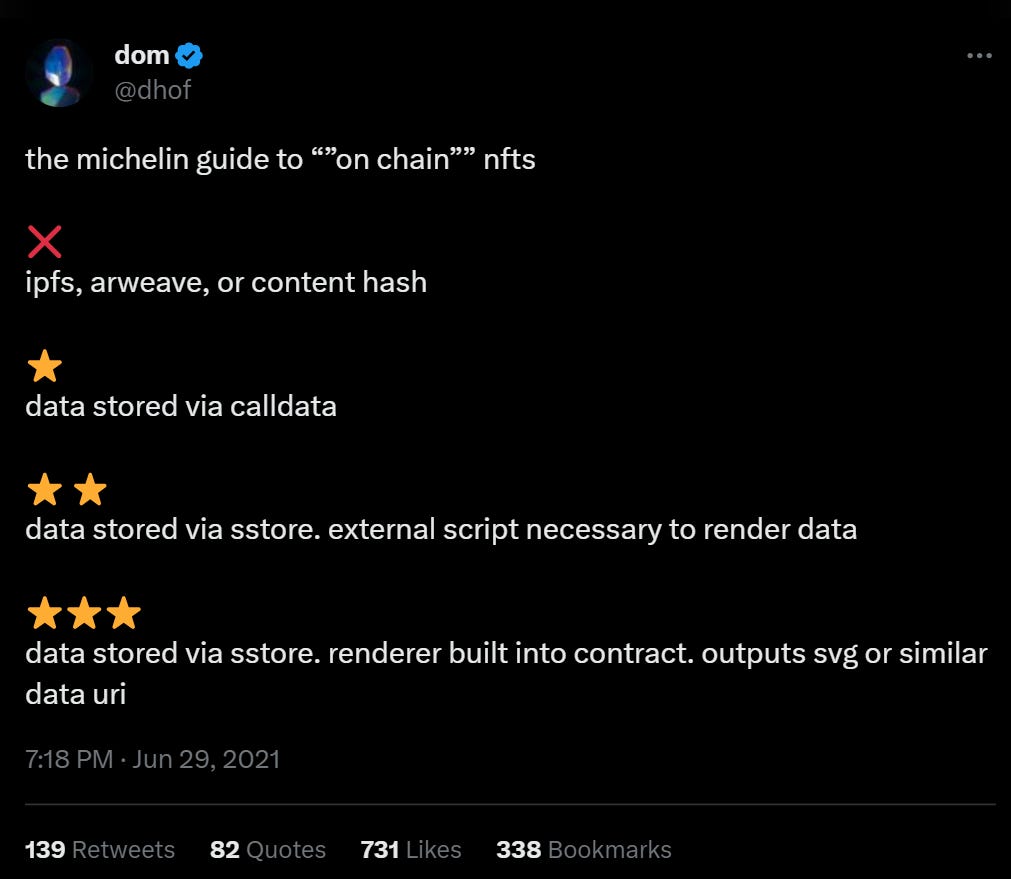The image size is (1011, 879).
Task: Click last star in the three-star row
Action: pos(123,613)
